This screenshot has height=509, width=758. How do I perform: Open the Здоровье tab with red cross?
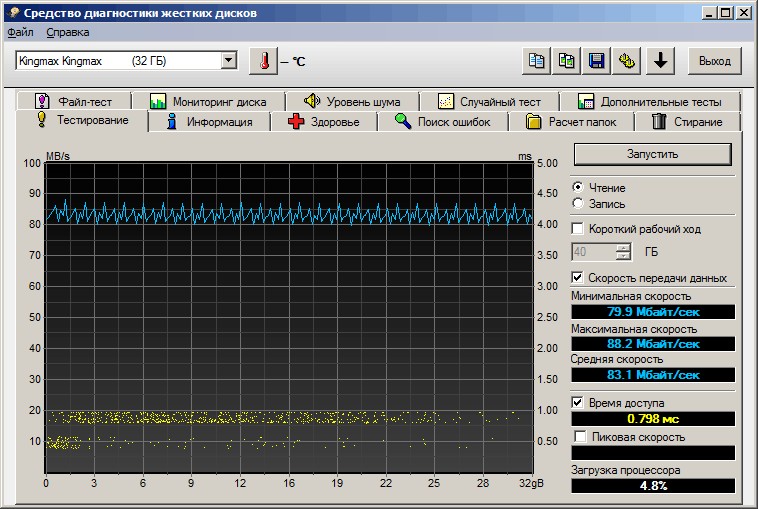coord(323,122)
